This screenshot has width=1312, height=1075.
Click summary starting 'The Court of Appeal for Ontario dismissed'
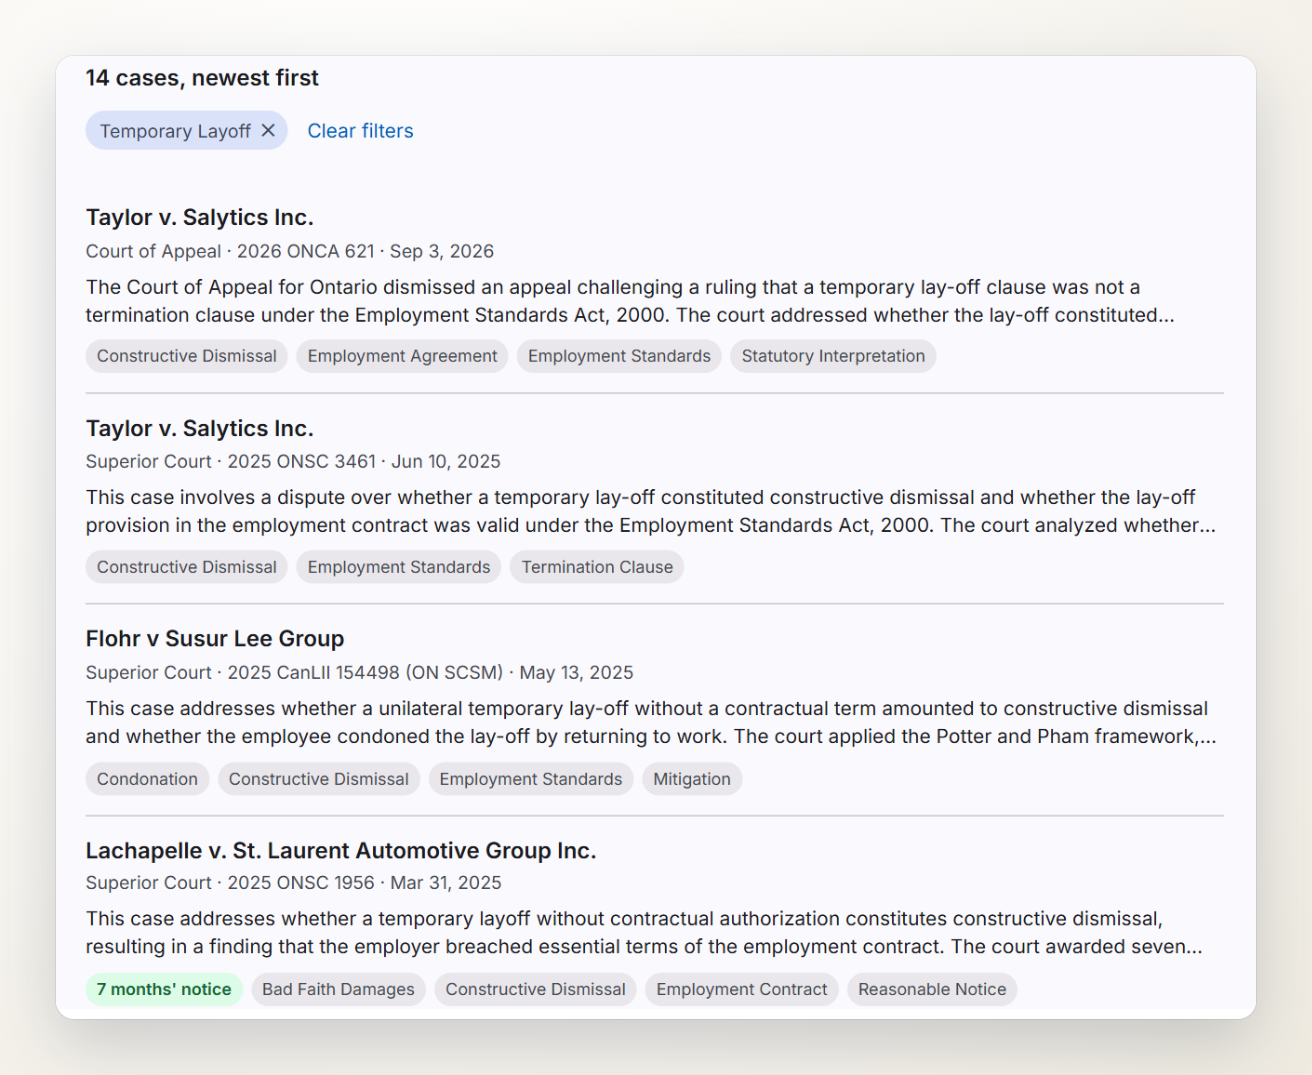tap(630, 301)
